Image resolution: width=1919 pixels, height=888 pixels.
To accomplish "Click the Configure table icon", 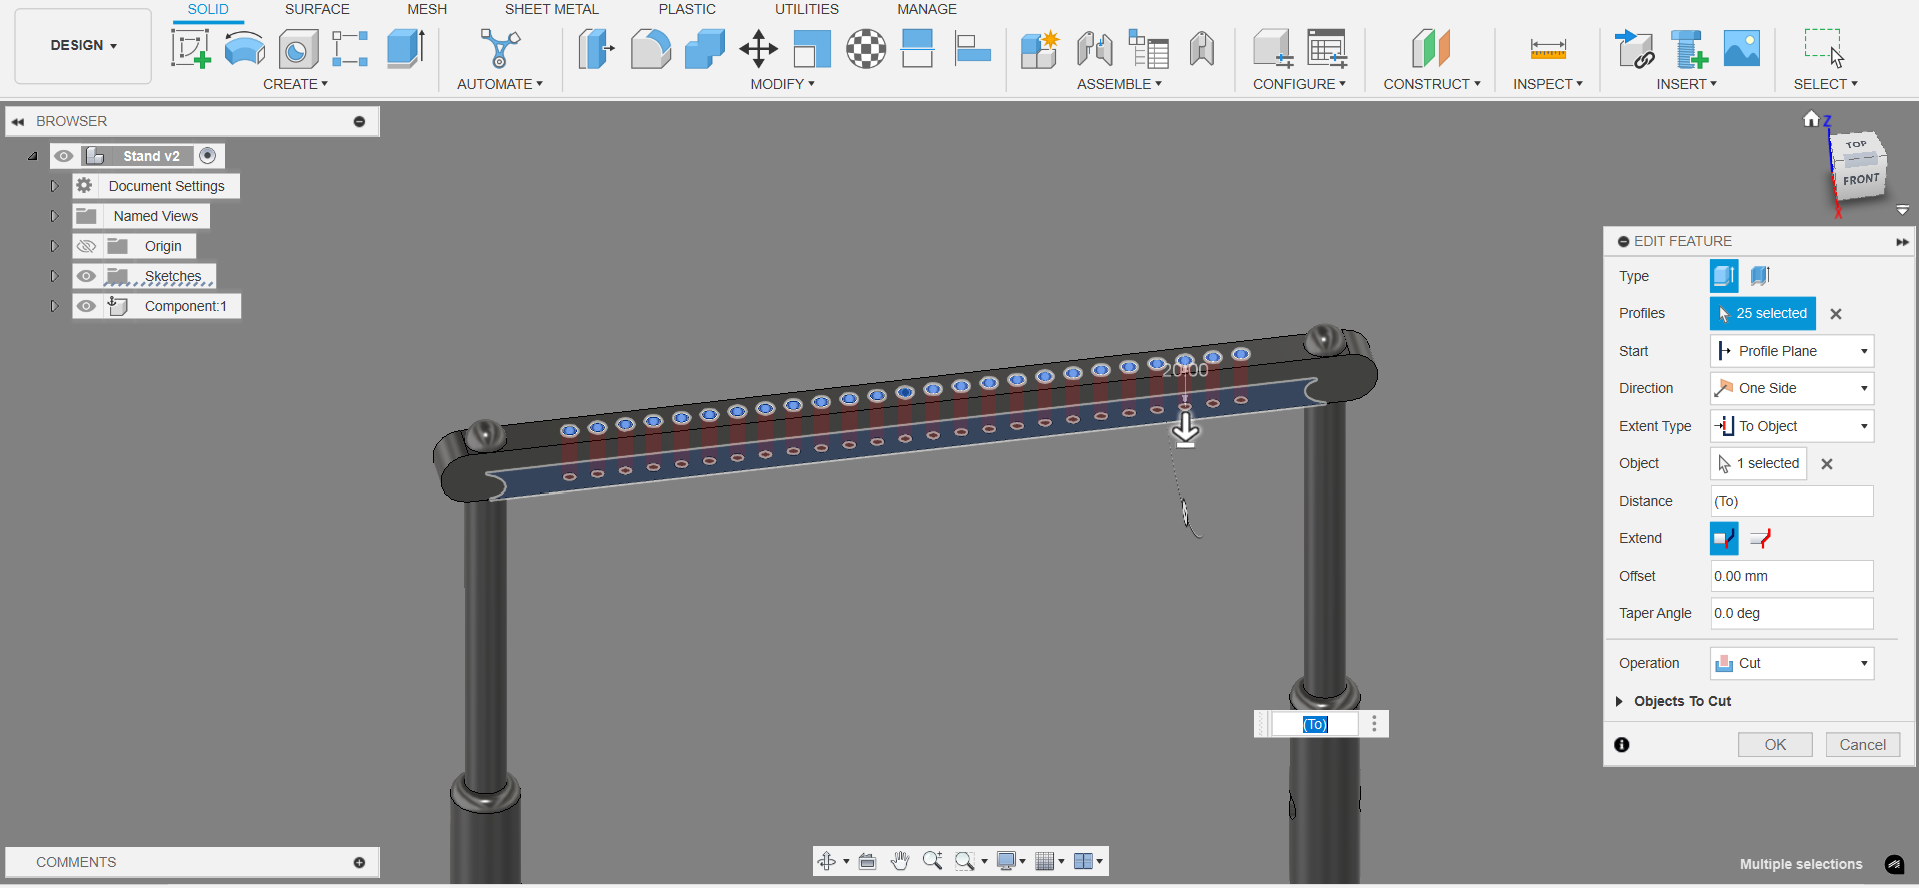I will point(1327,48).
